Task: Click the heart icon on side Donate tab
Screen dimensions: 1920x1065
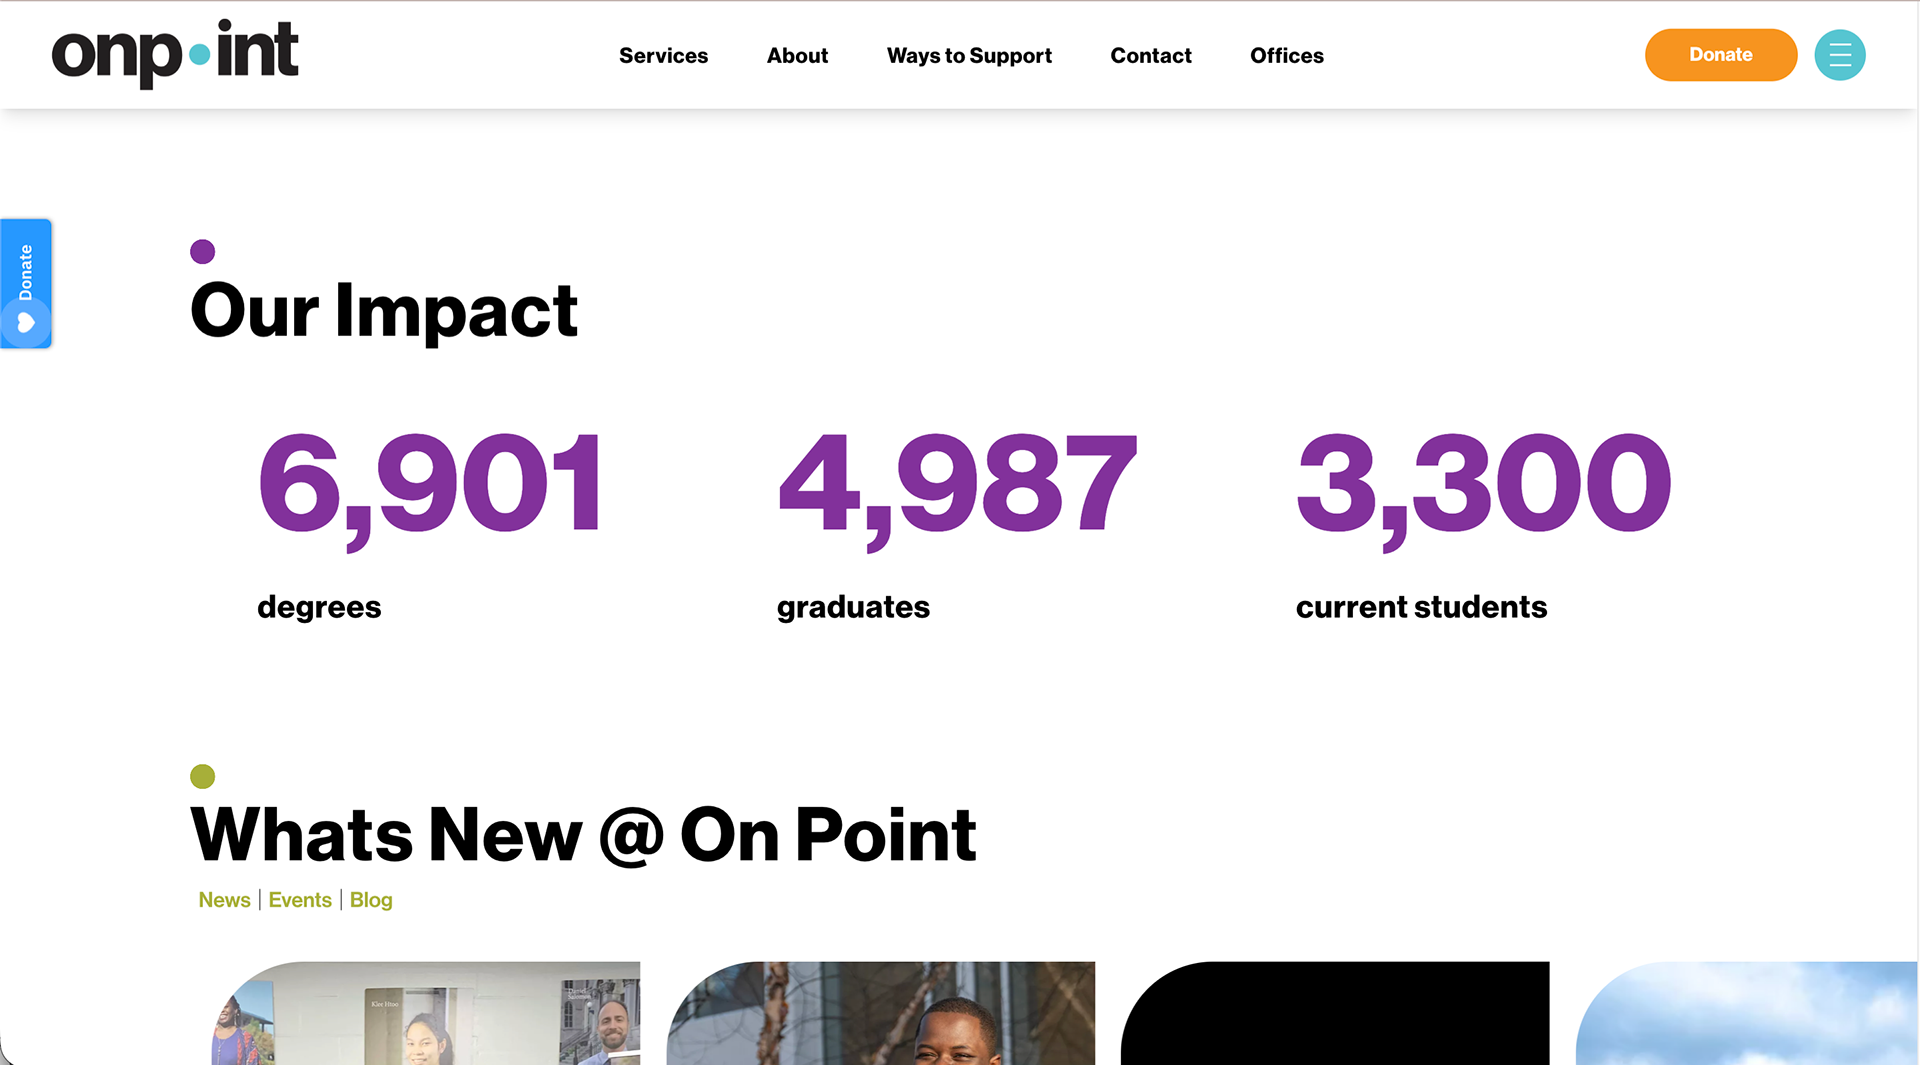Action: coord(26,323)
